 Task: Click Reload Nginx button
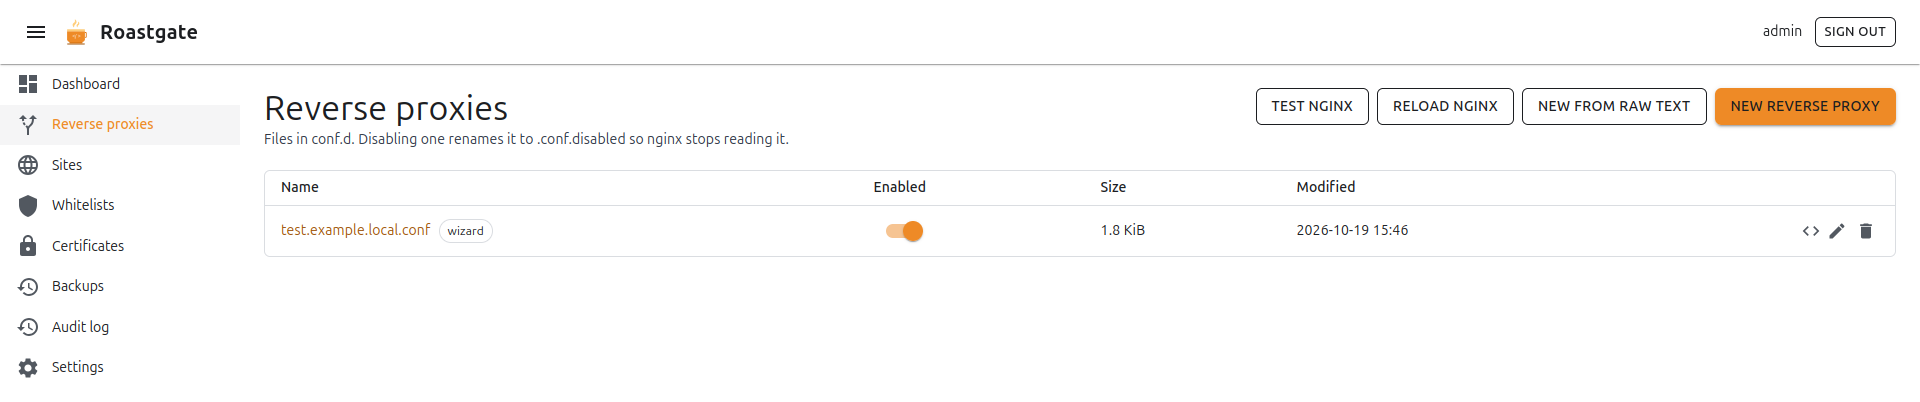point(1445,106)
